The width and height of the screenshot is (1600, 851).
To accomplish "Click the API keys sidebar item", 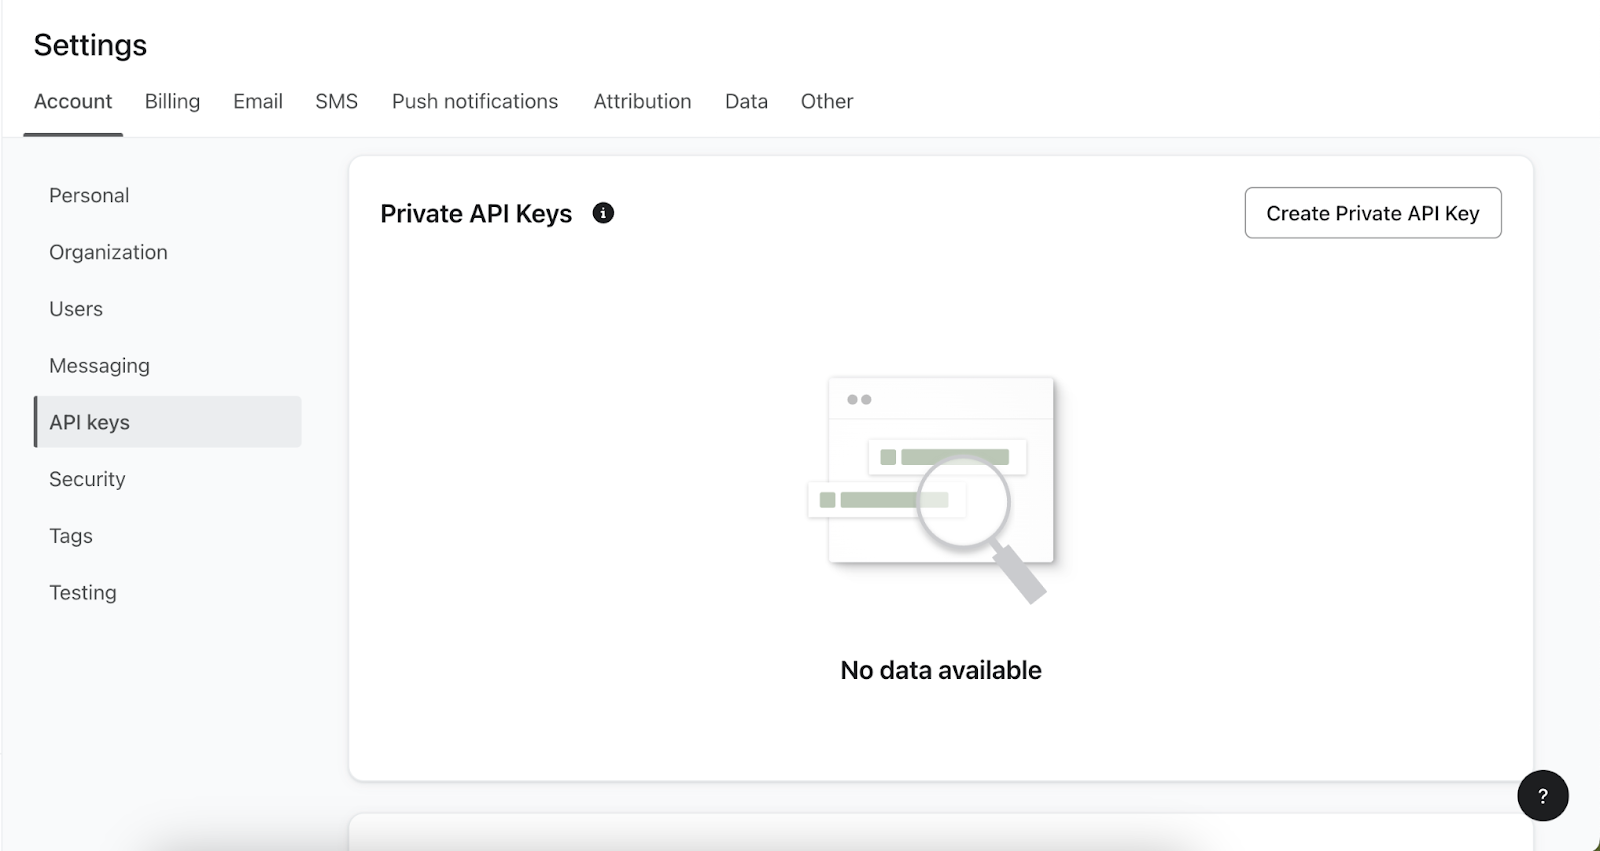I will pyautogui.click(x=90, y=423).
